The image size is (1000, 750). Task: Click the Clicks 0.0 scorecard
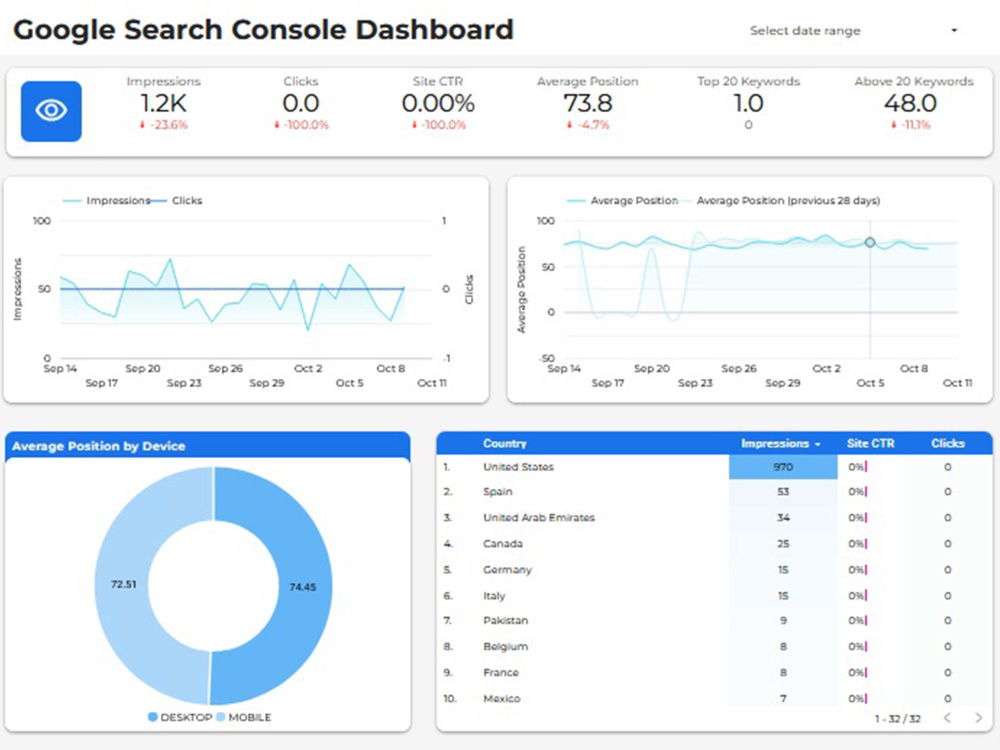(x=300, y=103)
